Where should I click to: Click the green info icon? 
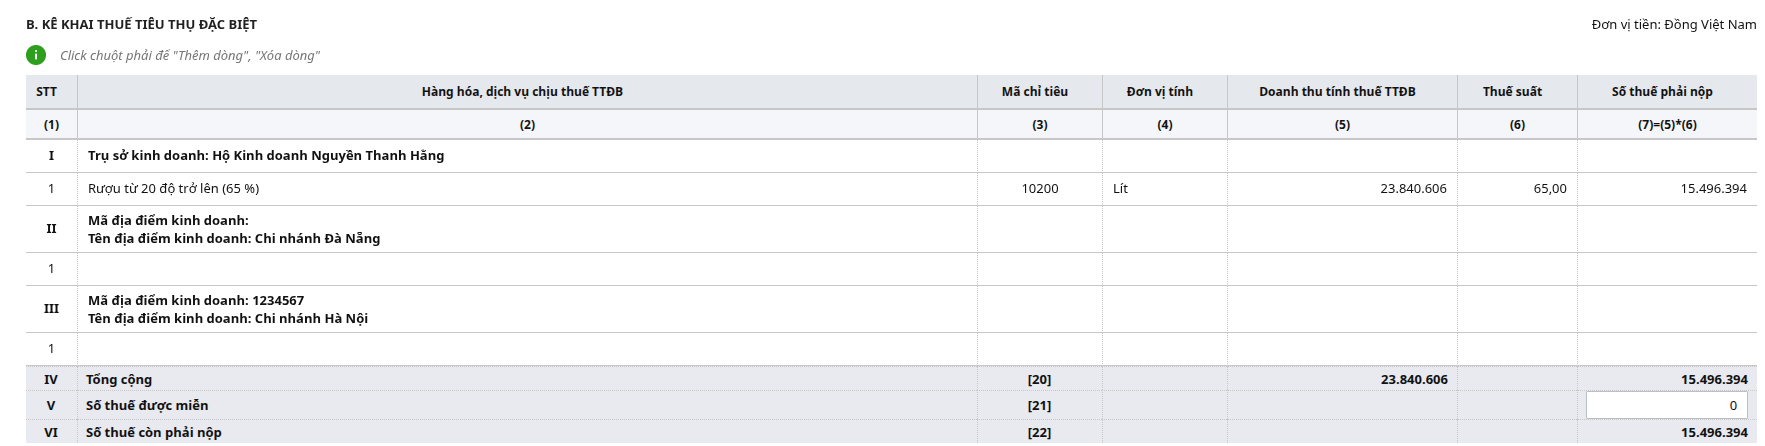[36, 56]
